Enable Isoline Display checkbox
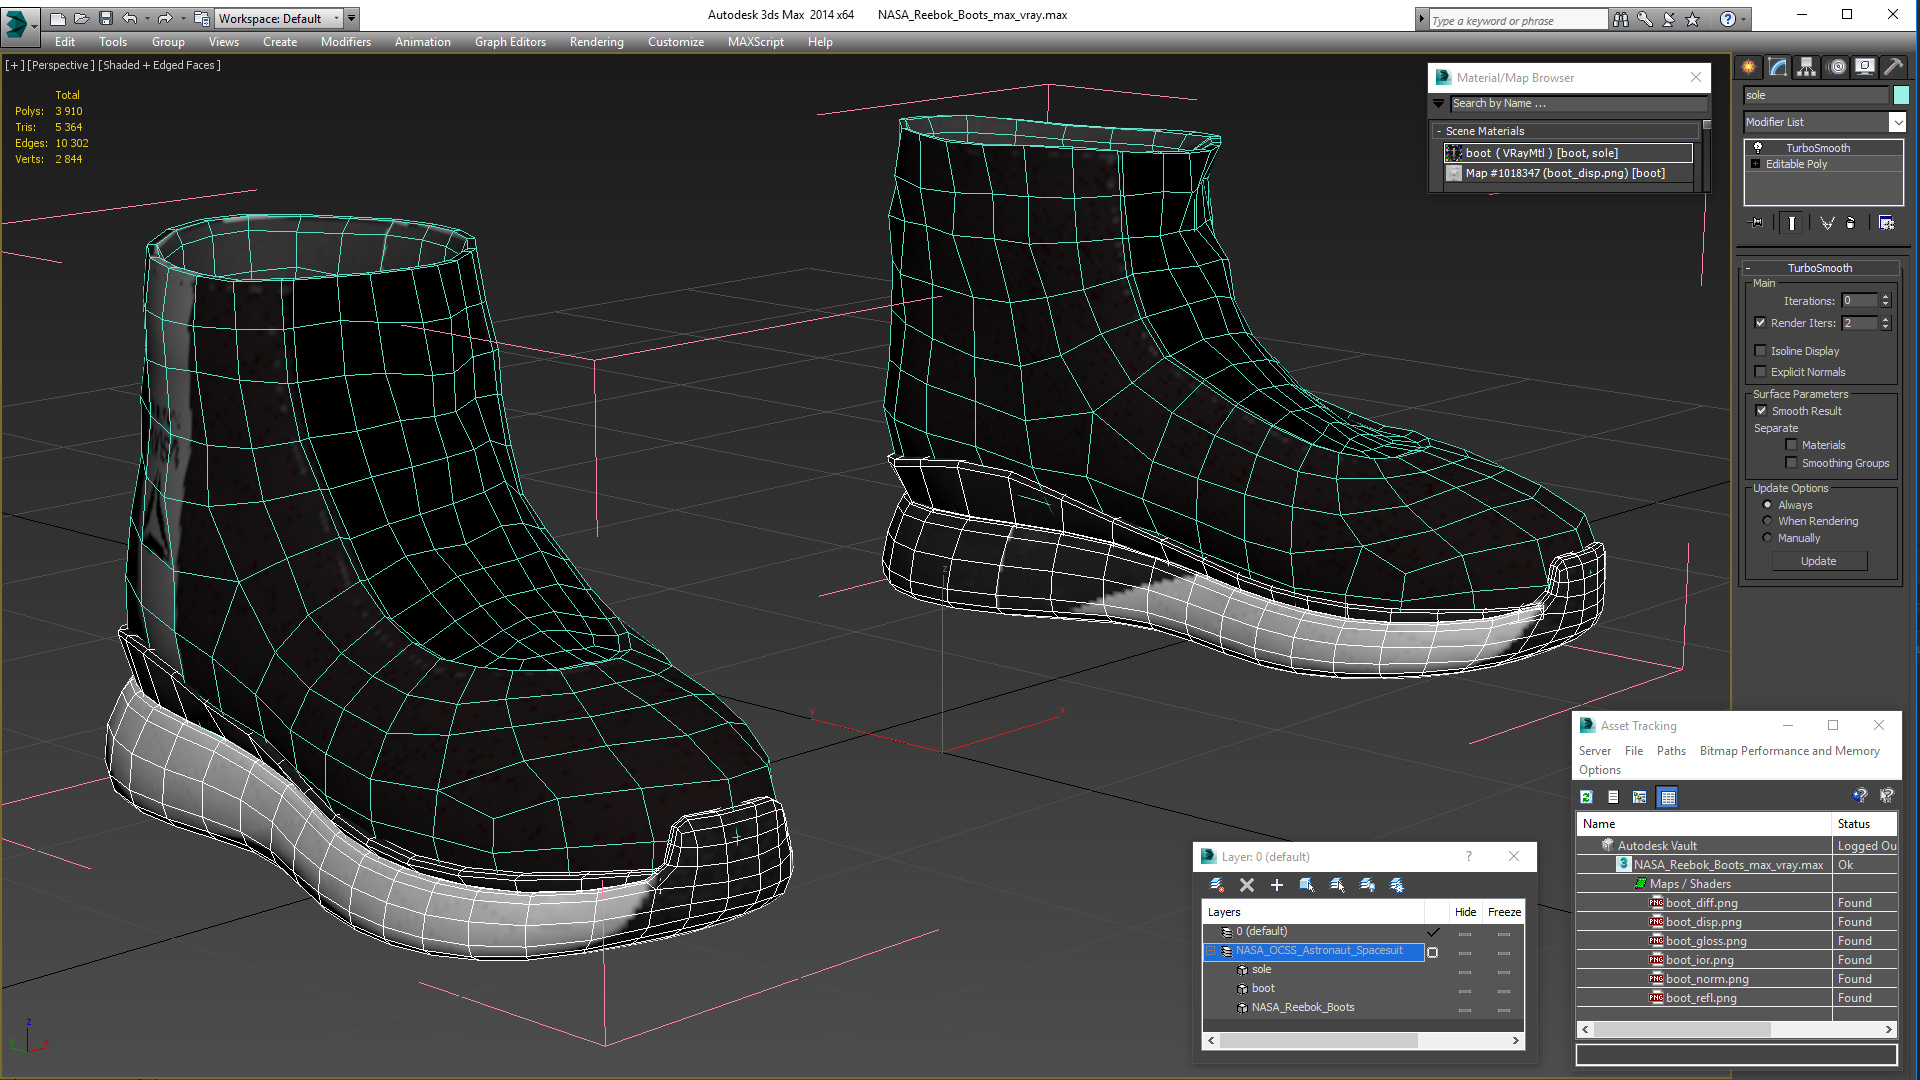 click(x=1761, y=351)
